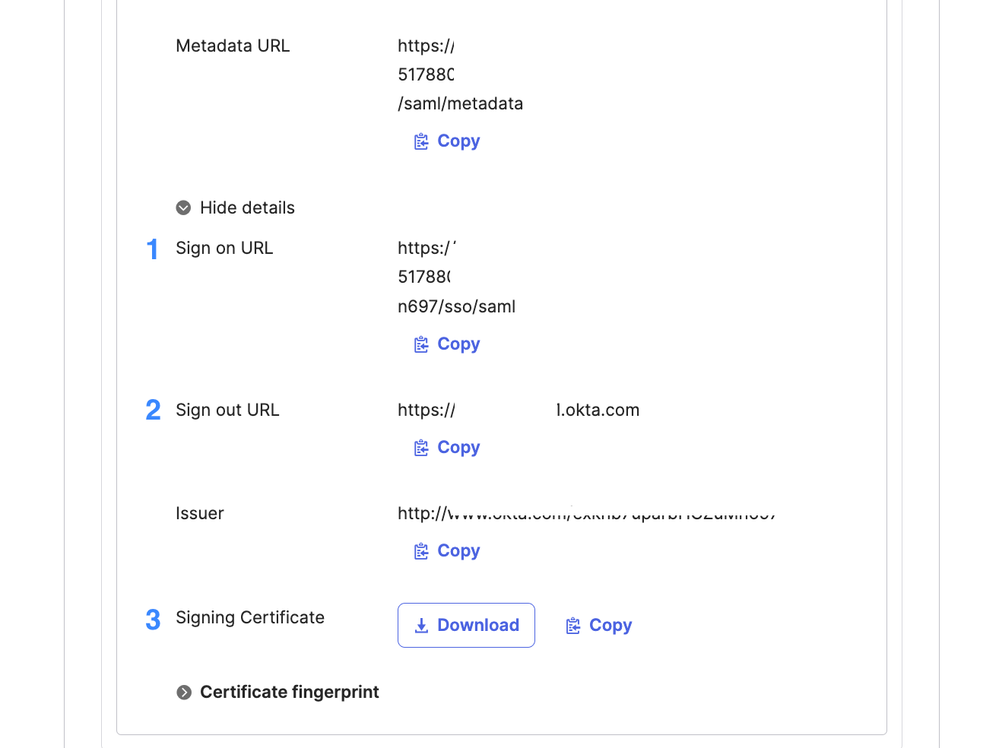
Task: Click the download arrow icon for Signing Certificate
Action: pos(421,626)
